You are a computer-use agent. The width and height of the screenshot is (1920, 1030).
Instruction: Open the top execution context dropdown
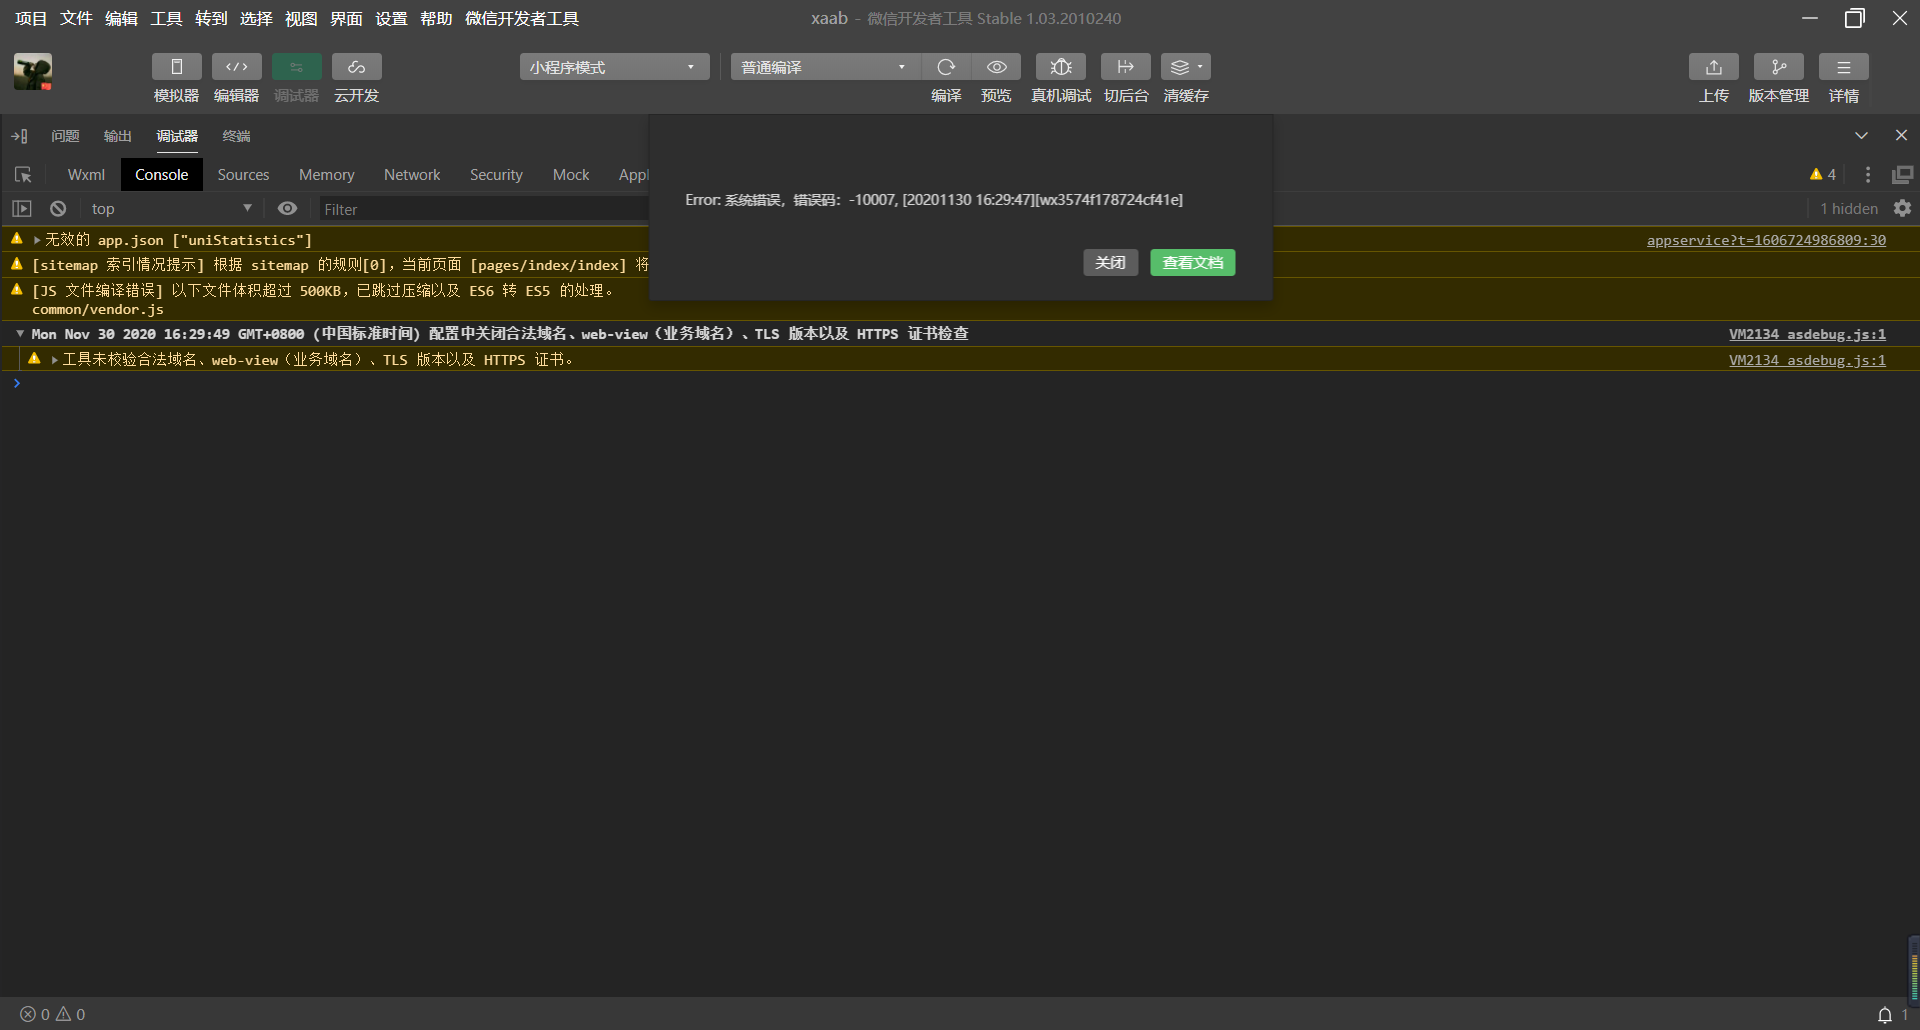pos(171,209)
